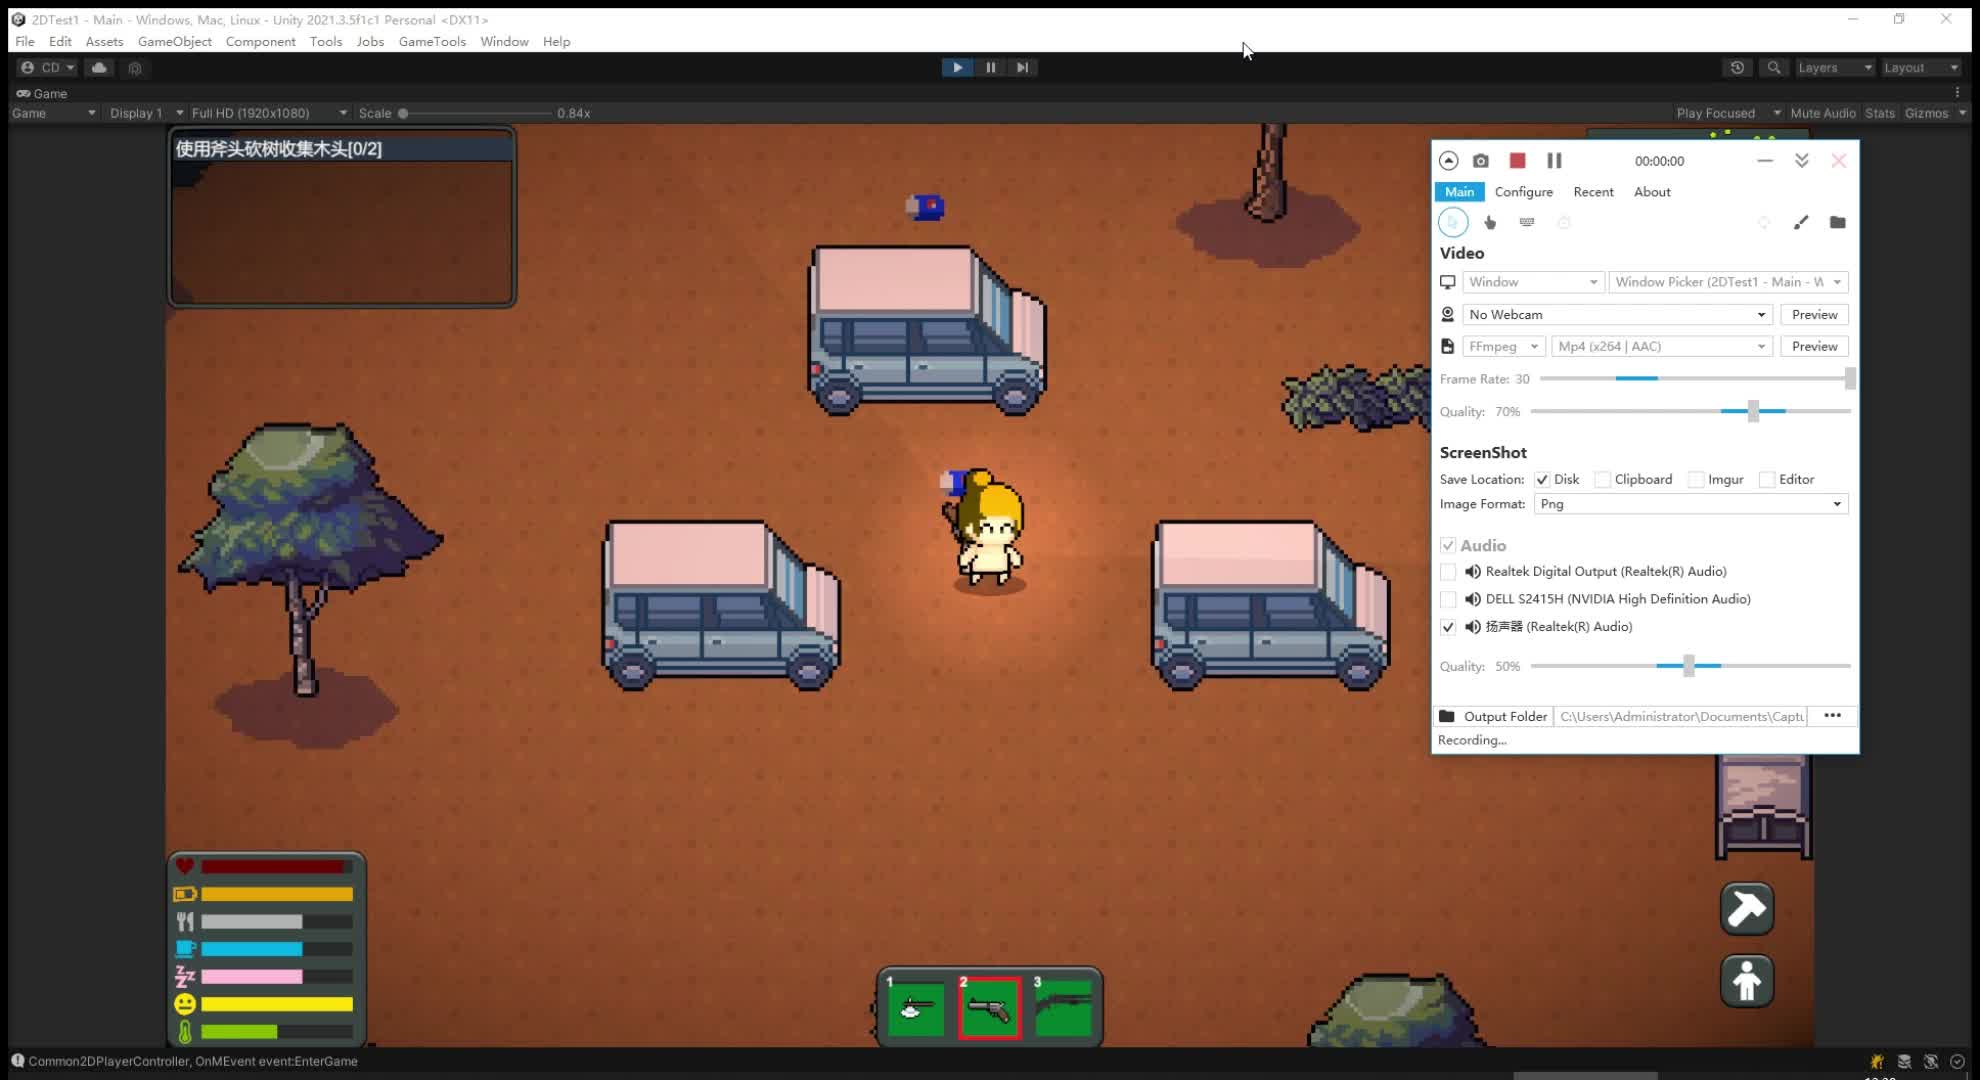
Task: Expand the Image Format dropdown
Action: (1835, 503)
